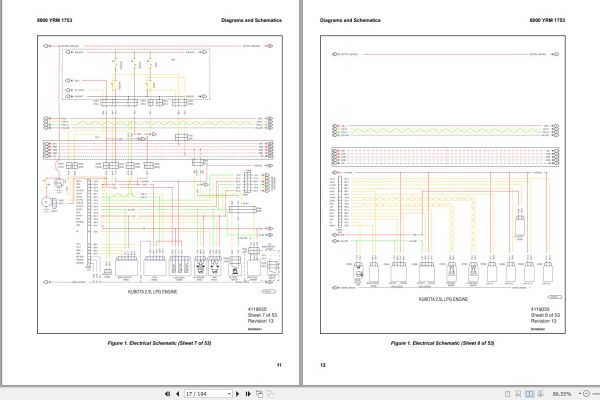Image resolution: width=600 pixels, height=400 pixels.
Task: Go to the next page
Action: tap(238, 393)
